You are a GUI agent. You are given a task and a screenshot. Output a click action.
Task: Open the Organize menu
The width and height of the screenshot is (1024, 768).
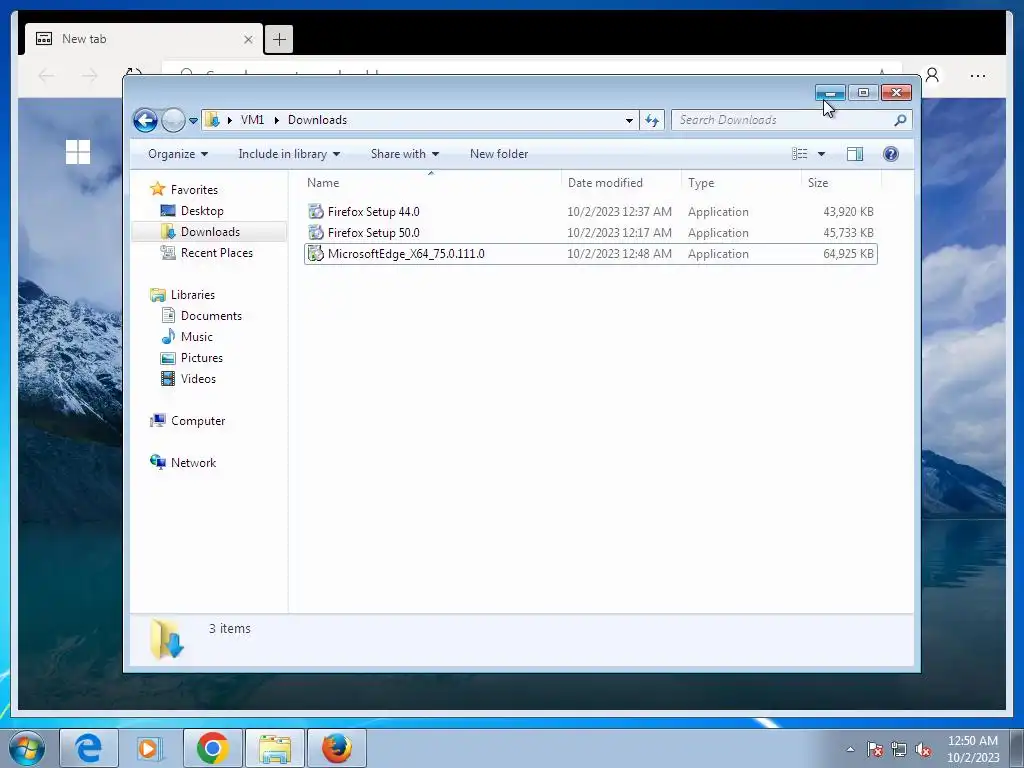pos(178,154)
